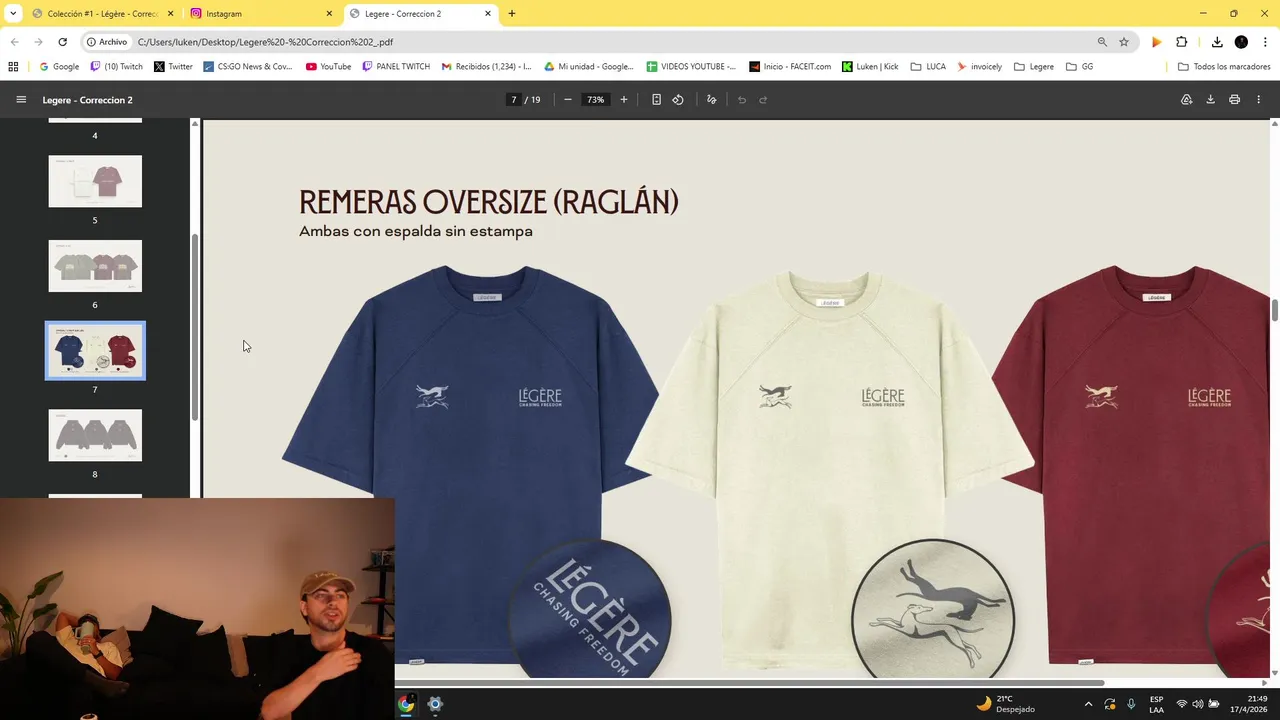The width and height of the screenshot is (1280, 720).
Task: Open the Twitter bookmark
Action: click(x=173, y=67)
